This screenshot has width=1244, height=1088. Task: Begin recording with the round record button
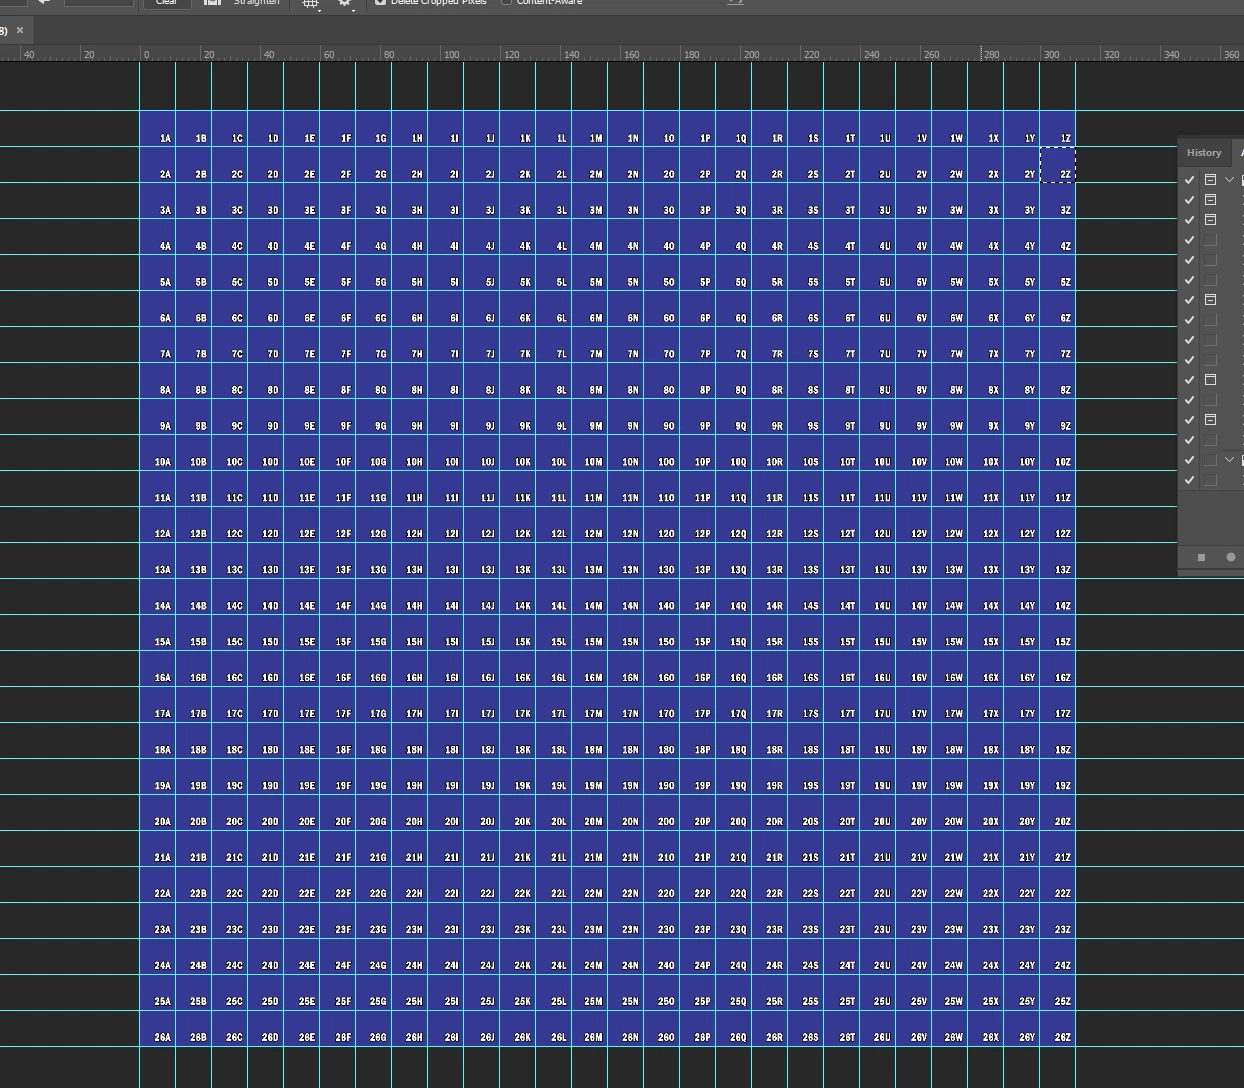click(x=1231, y=557)
